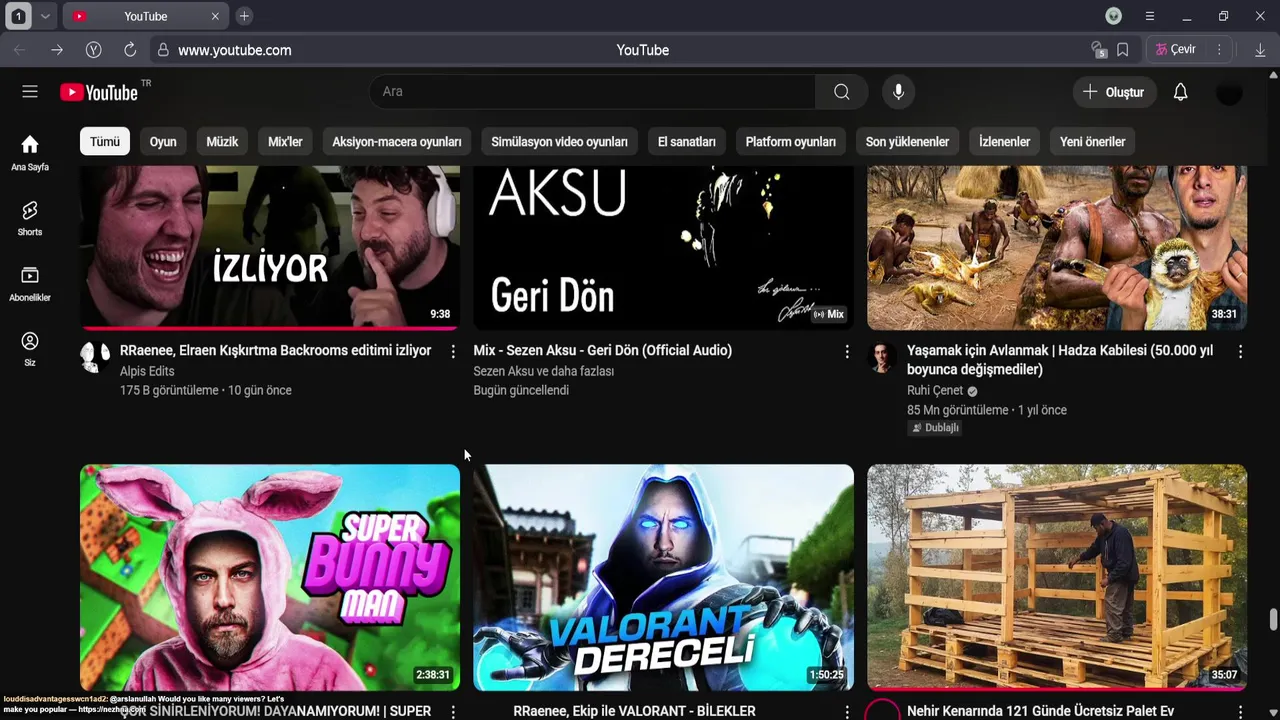Click the page vertical scrollbar thumb
Screen dimensions: 1280x720
click(1273, 620)
